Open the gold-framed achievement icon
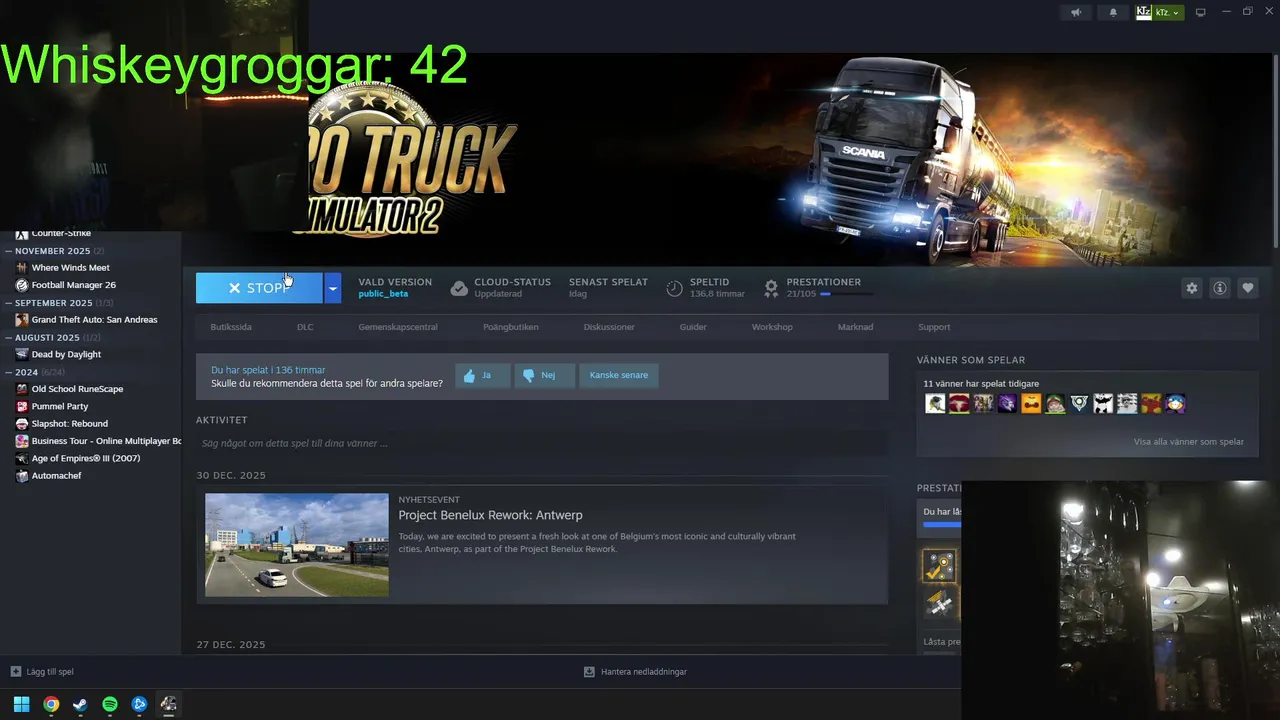This screenshot has width=1280, height=720. [939, 566]
